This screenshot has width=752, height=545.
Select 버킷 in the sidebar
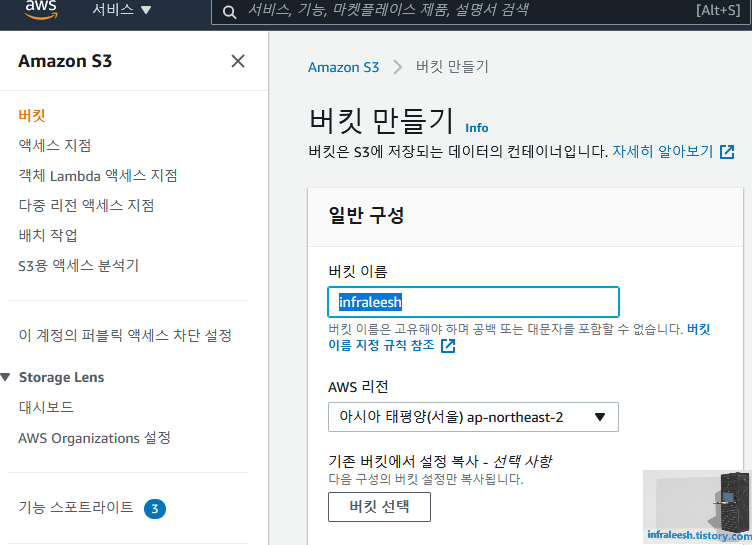[x=32, y=115]
